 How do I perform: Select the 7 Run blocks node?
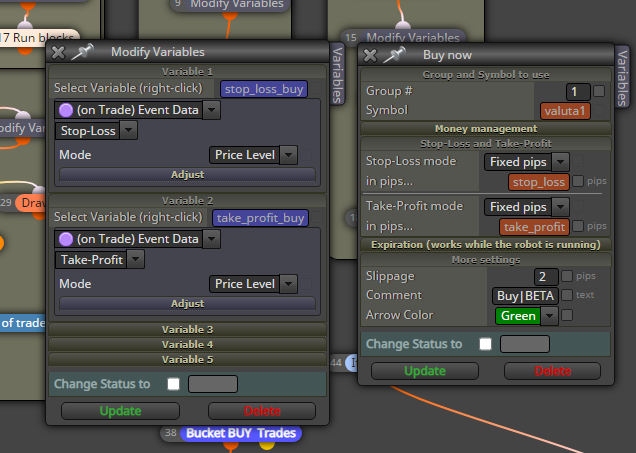point(39,38)
